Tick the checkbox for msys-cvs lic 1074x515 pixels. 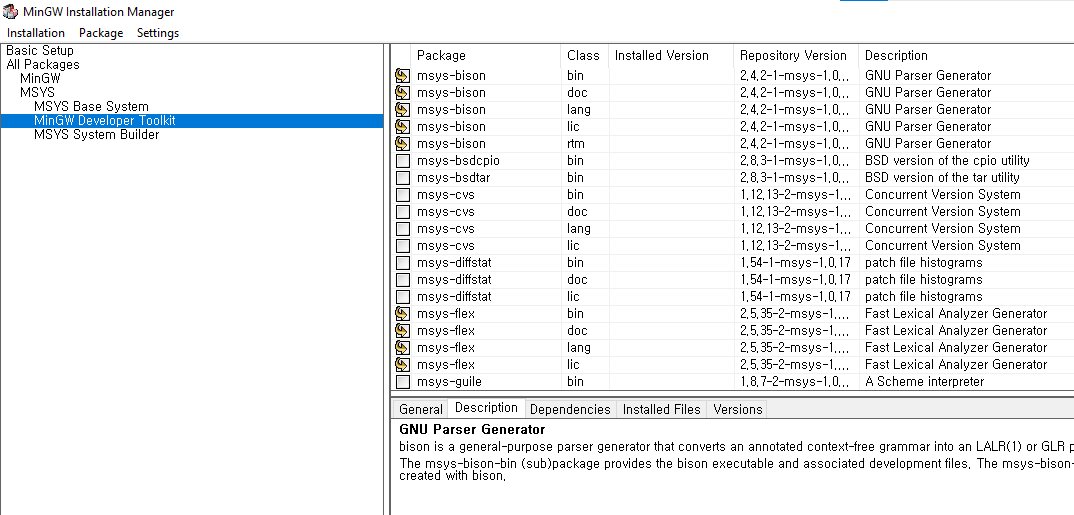coord(403,246)
